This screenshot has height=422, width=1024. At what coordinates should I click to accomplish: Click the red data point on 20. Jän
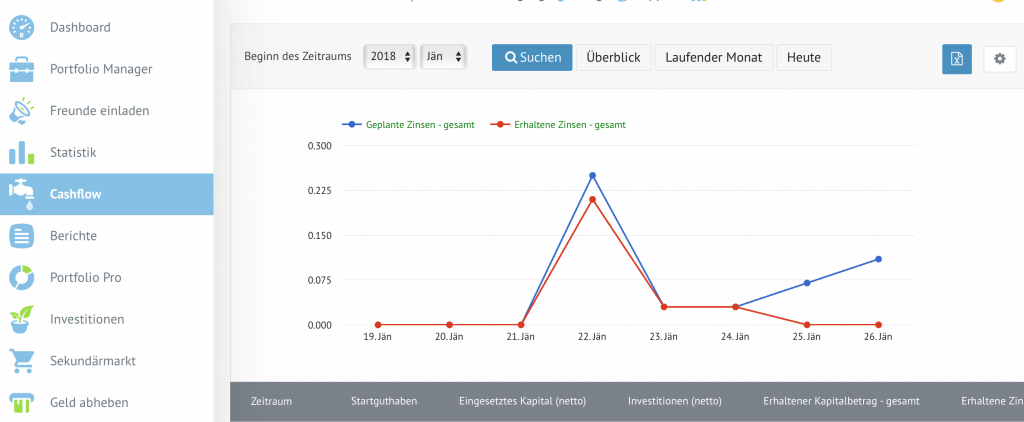[449, 325]
